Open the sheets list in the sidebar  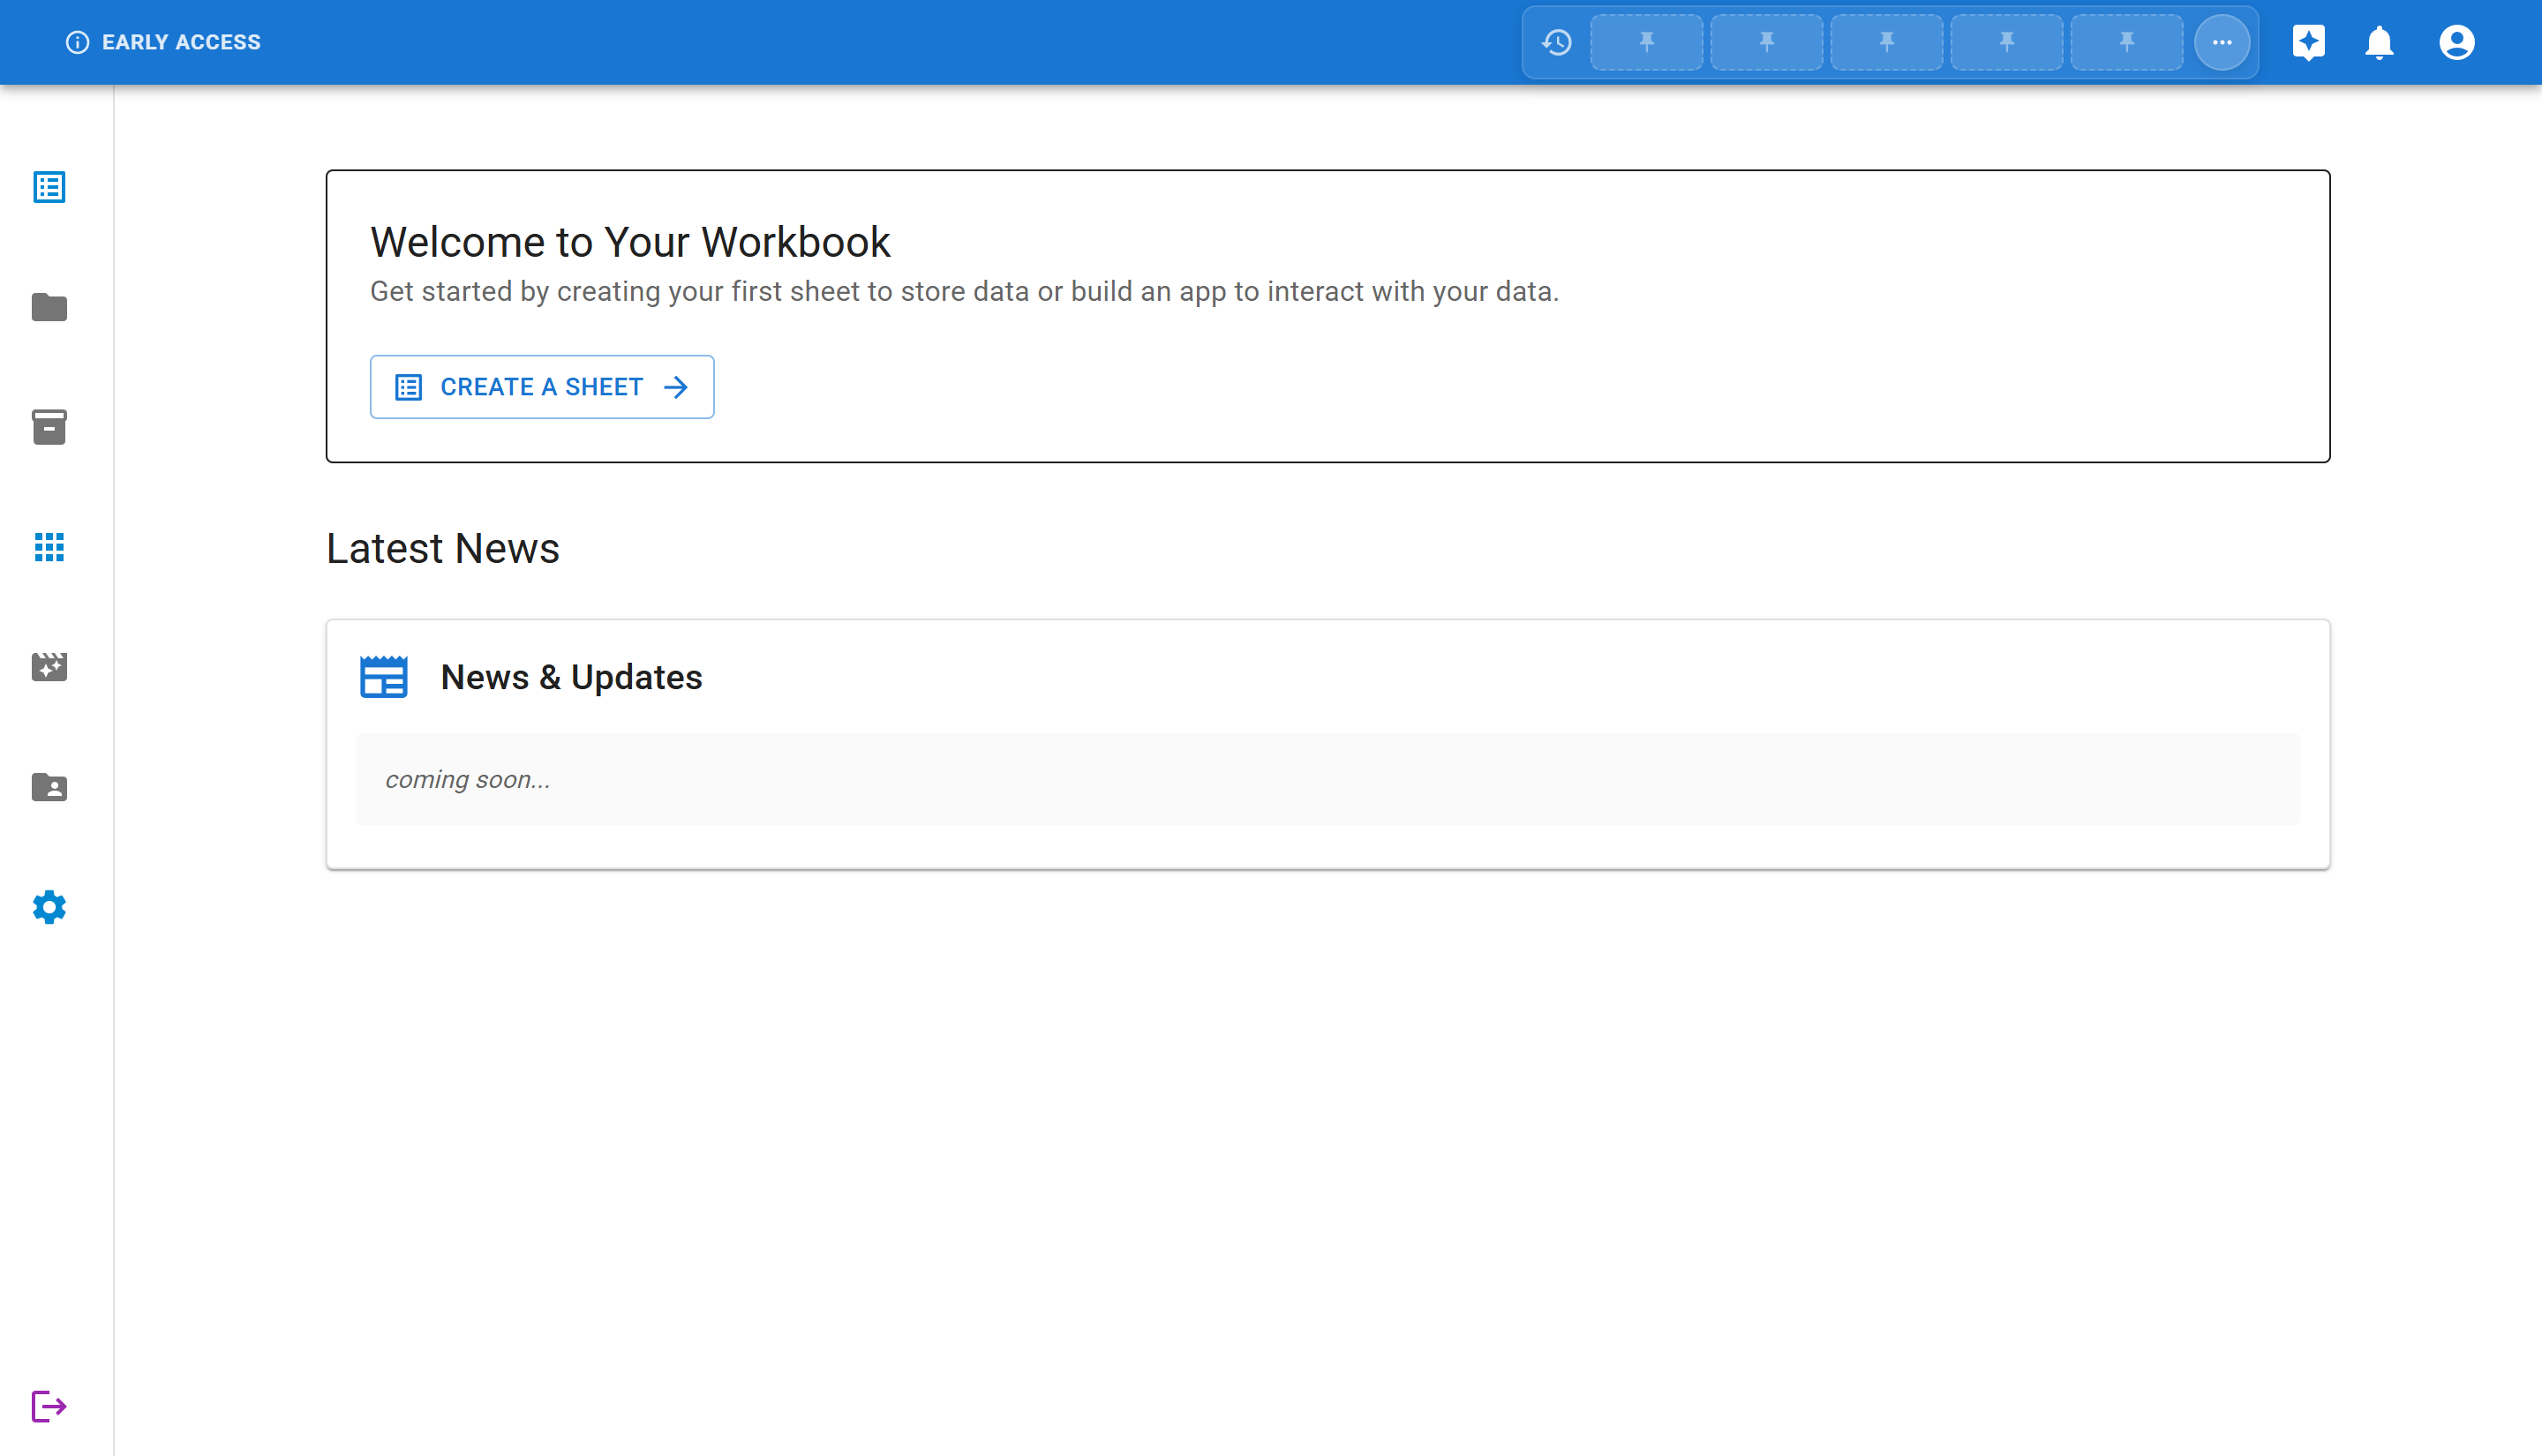click(x=48, y=187)
